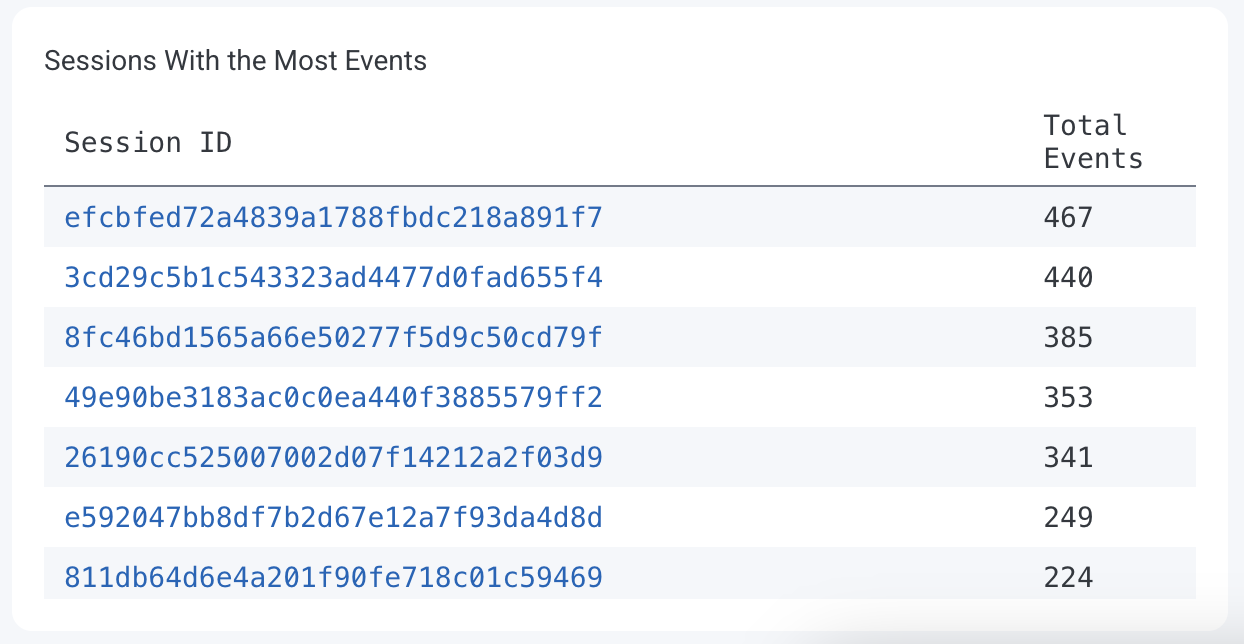The width and height of the screenshot is (1244, 644).
Task: Click the value 467 in Total Events
Action: tap(1068, 217)
